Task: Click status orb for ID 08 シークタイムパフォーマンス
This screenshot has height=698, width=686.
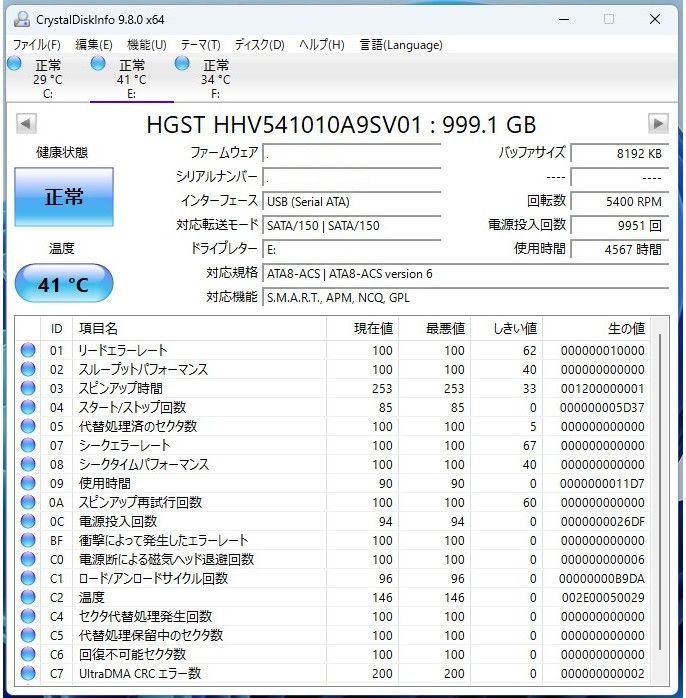Action: click(28, 464)
